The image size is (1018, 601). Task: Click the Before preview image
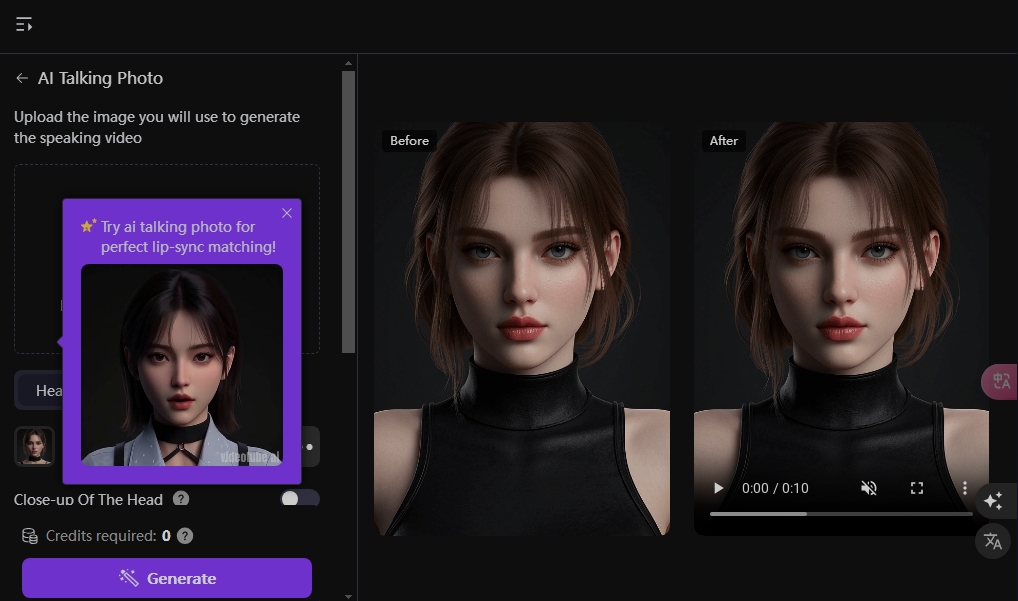tap(522, 330)
